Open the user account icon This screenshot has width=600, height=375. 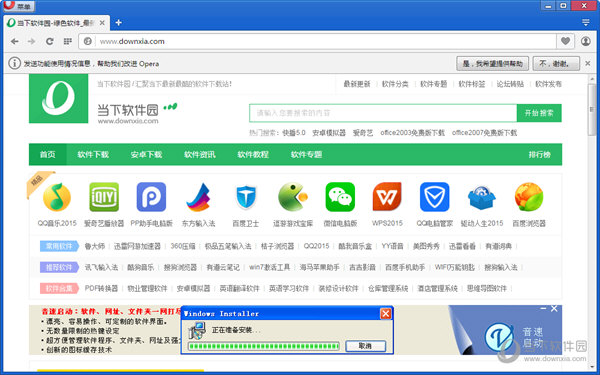coord(585,41)
